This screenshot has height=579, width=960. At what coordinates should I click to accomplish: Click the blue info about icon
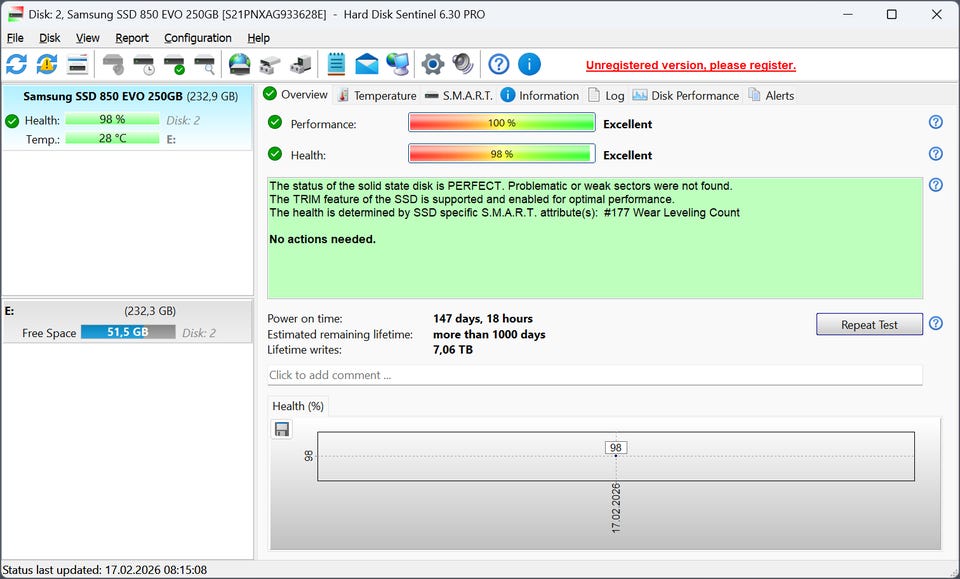[x=529, y=65]
